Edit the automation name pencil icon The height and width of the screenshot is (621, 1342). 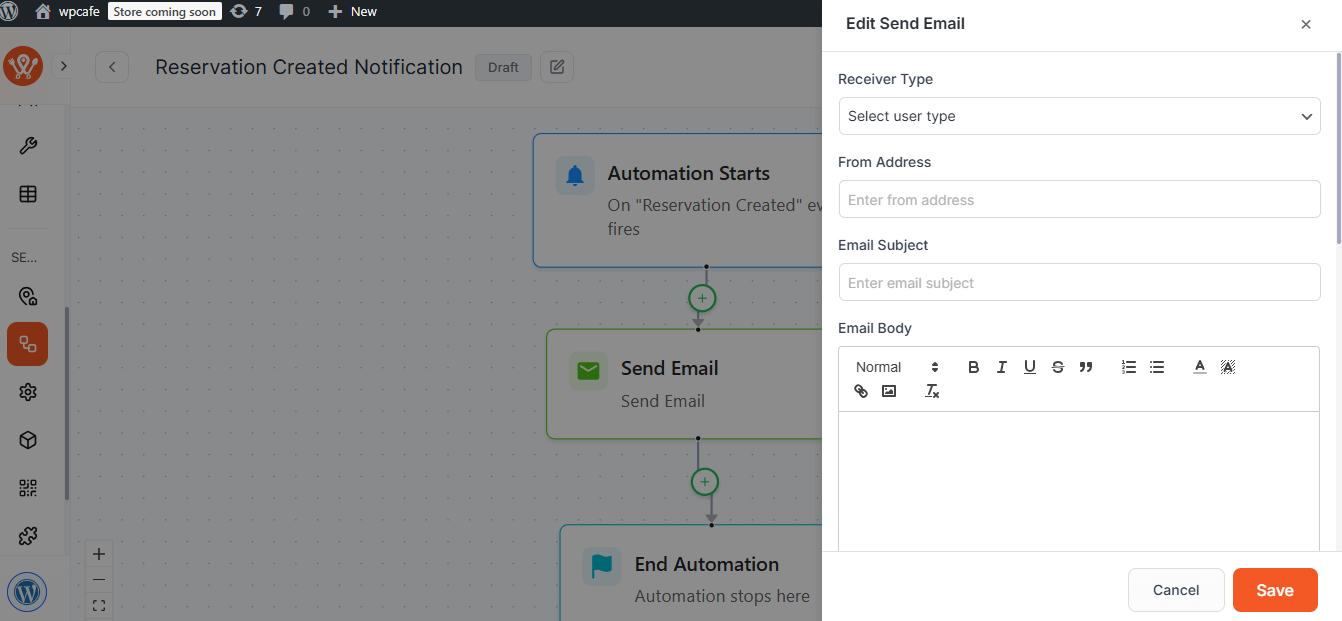(557, 67)
